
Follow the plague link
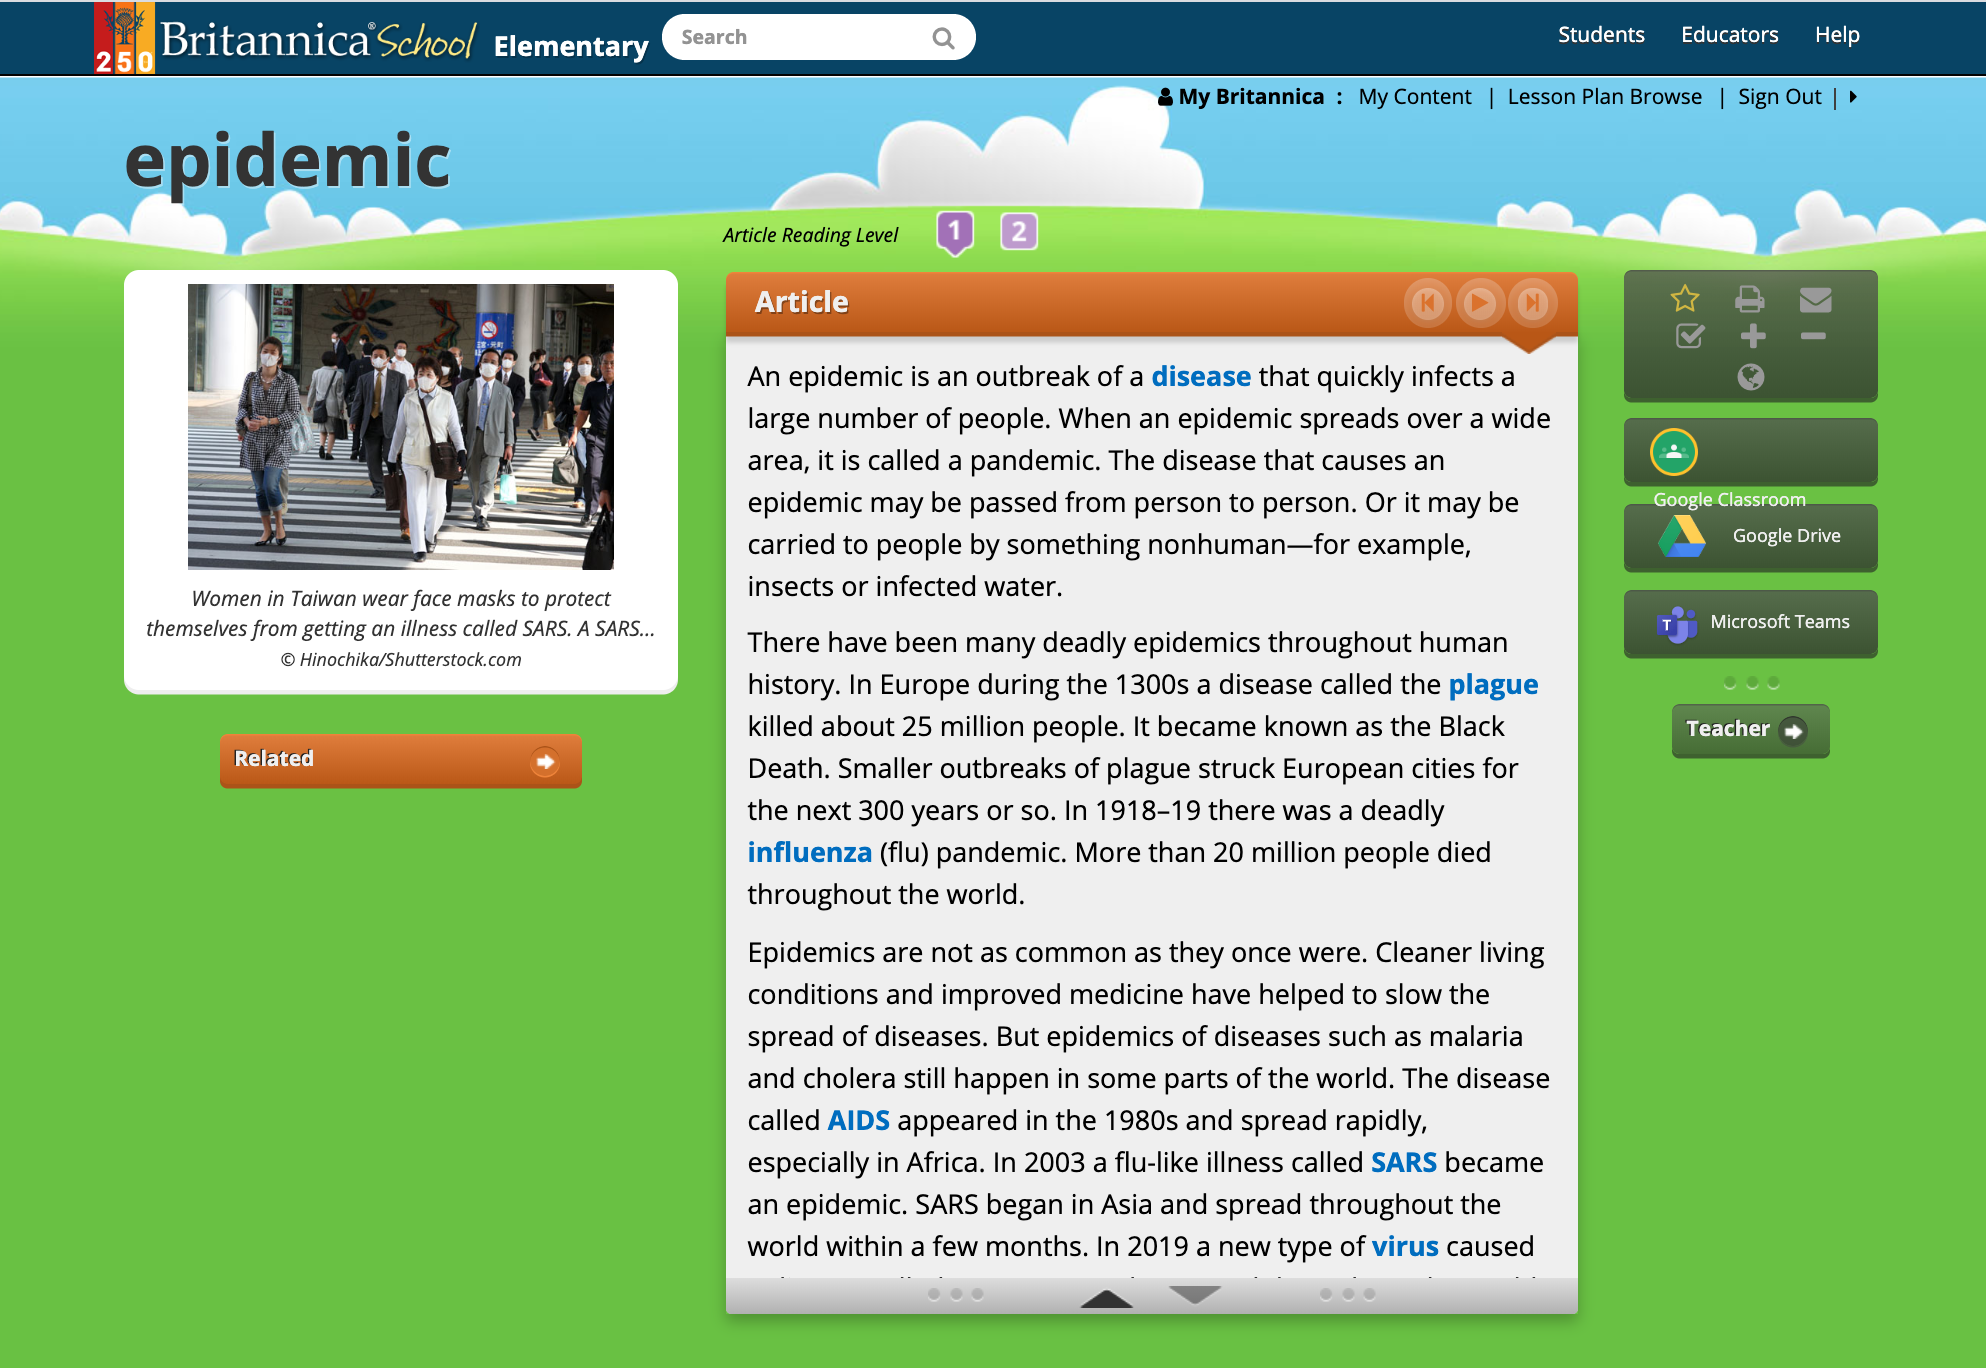[1493, 685]
